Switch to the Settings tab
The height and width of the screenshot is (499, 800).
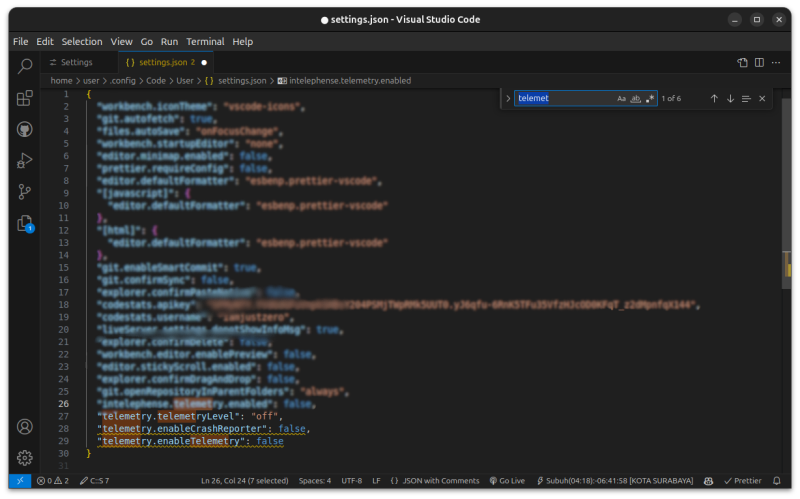coord(76,62)
